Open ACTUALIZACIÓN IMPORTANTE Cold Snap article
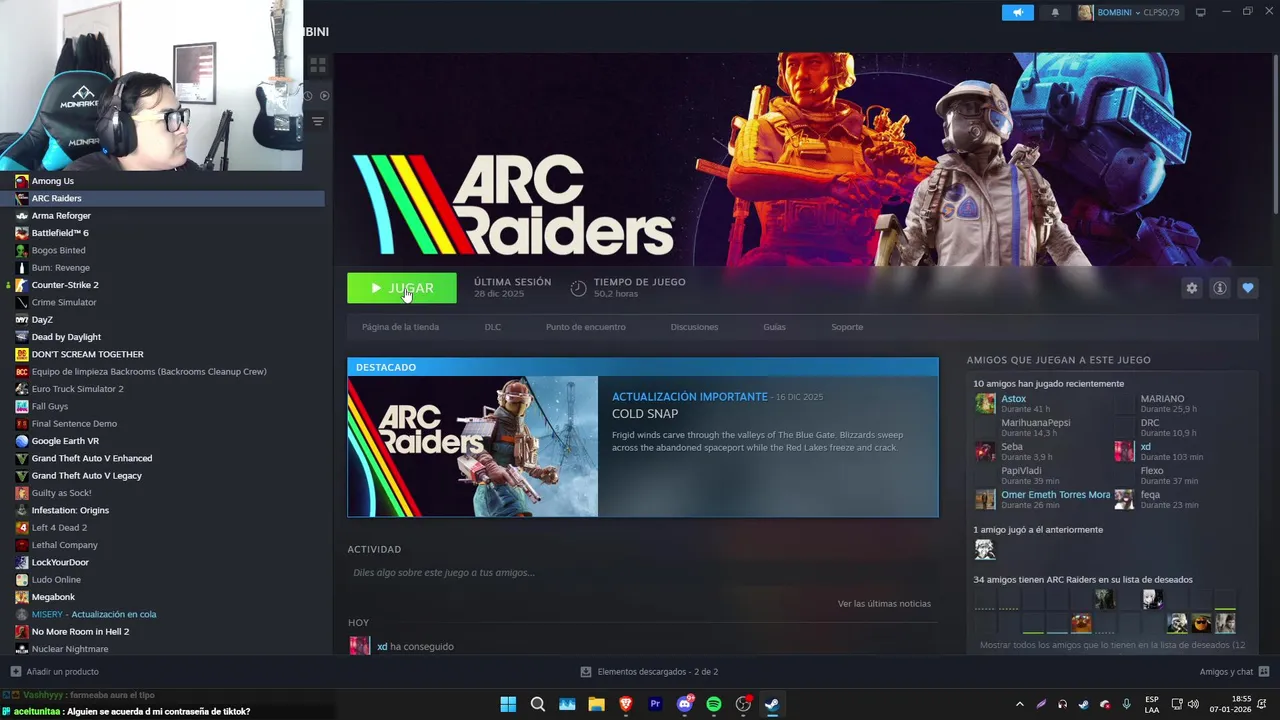Screen dimensions: 1280x720 point(689,397)
